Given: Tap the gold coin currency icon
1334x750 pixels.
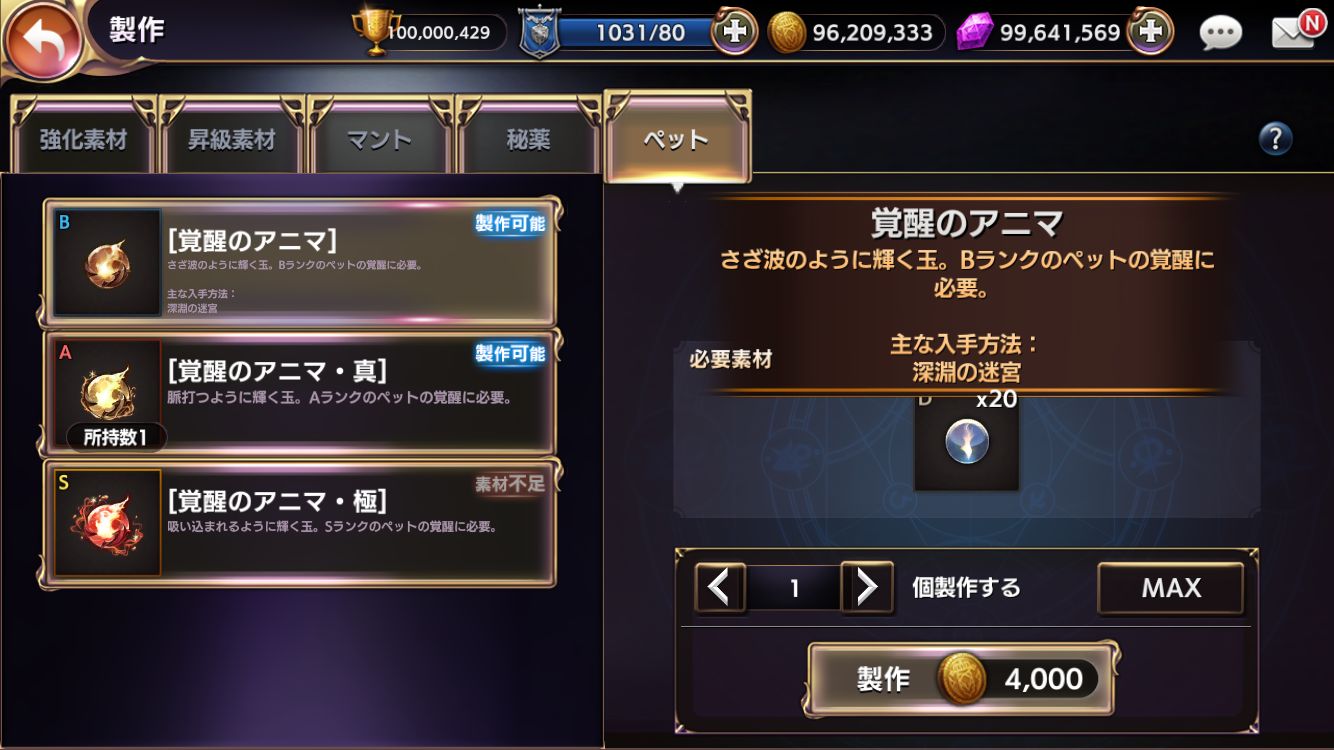Looking at the screenshot, I should 788,33.
